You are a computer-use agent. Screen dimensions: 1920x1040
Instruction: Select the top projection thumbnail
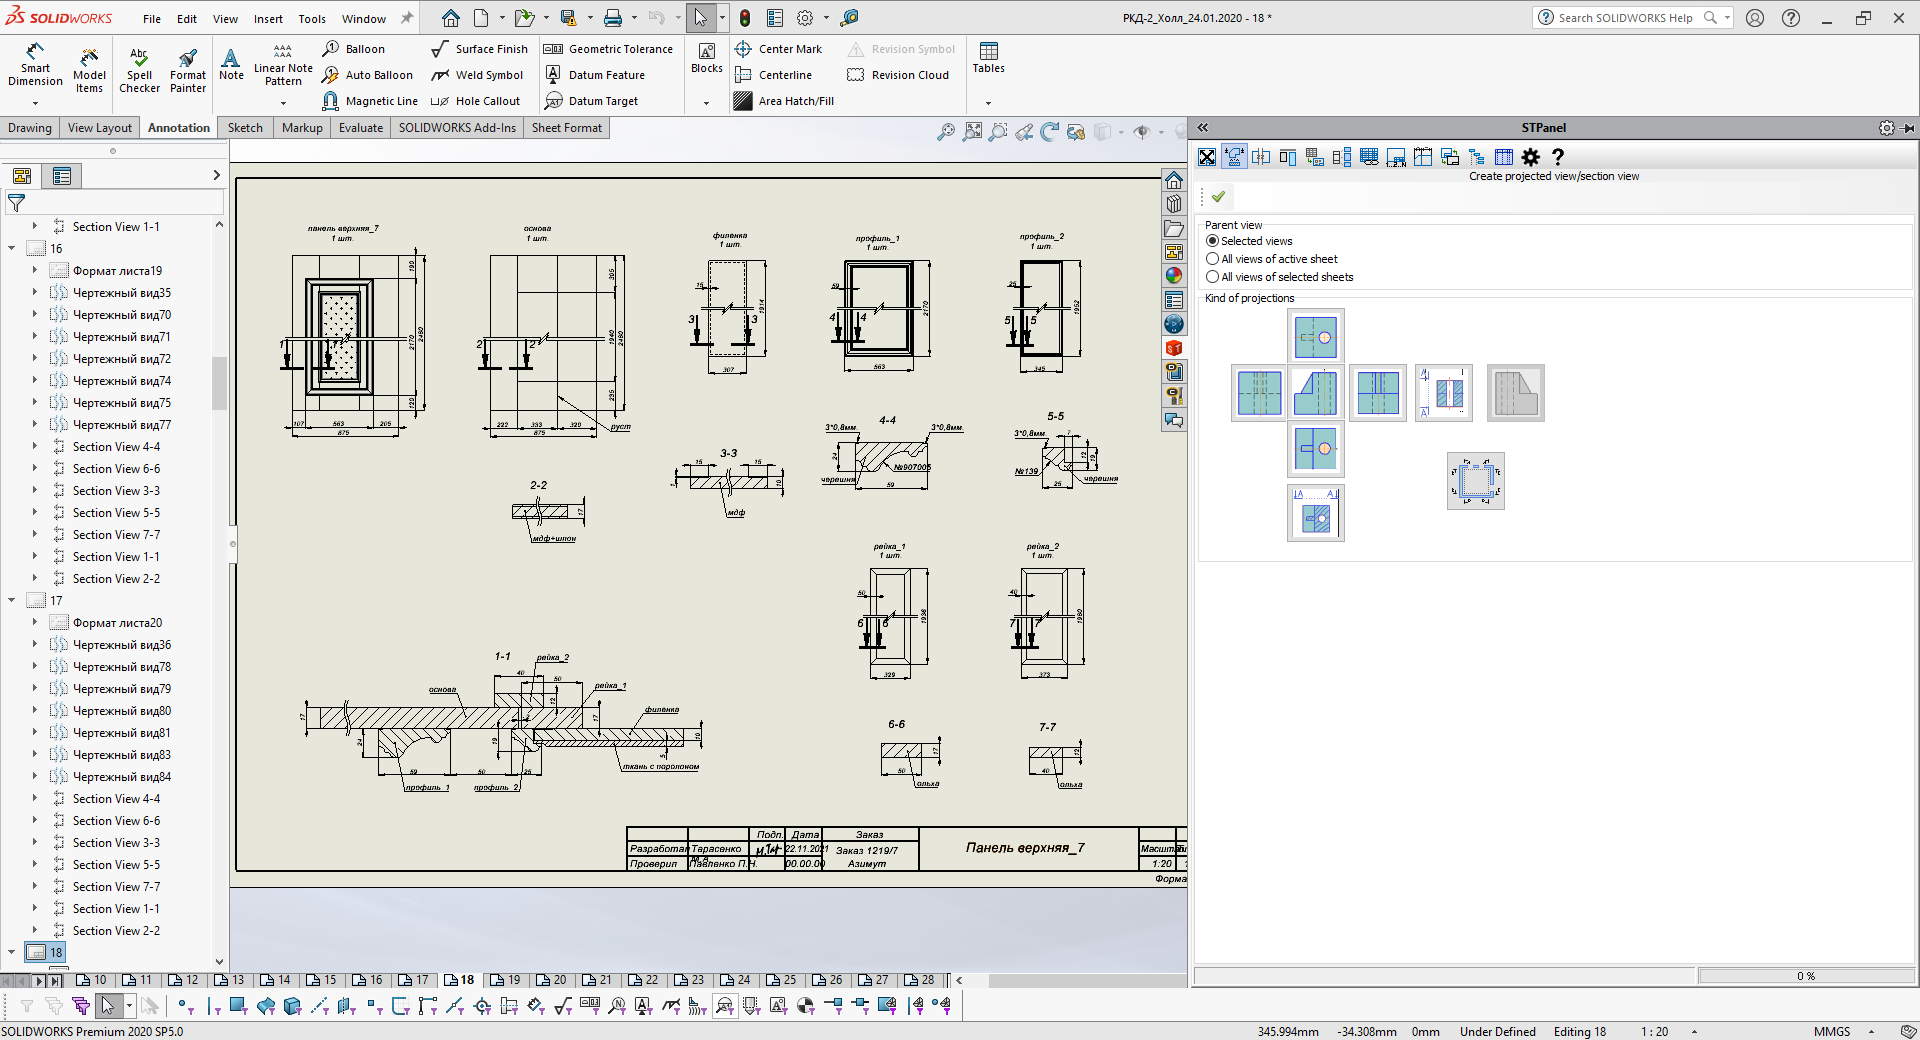(1316, 337)
